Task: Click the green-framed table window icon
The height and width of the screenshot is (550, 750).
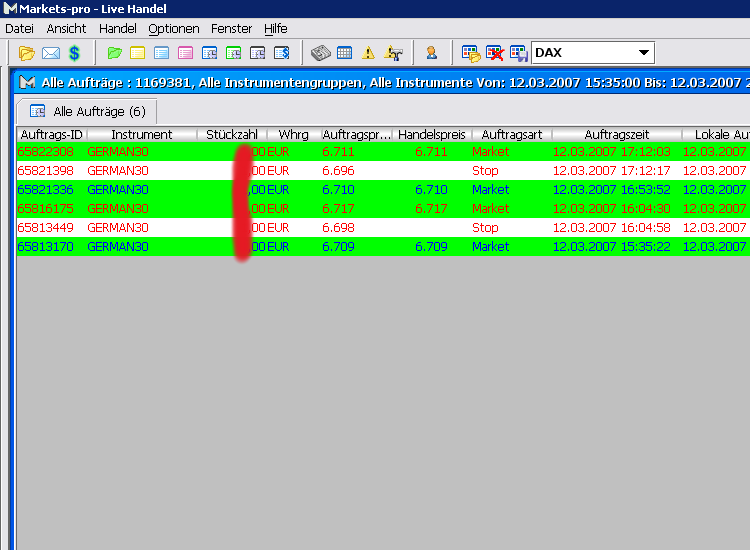Action: pyautogui.click(x=233, y=53)
